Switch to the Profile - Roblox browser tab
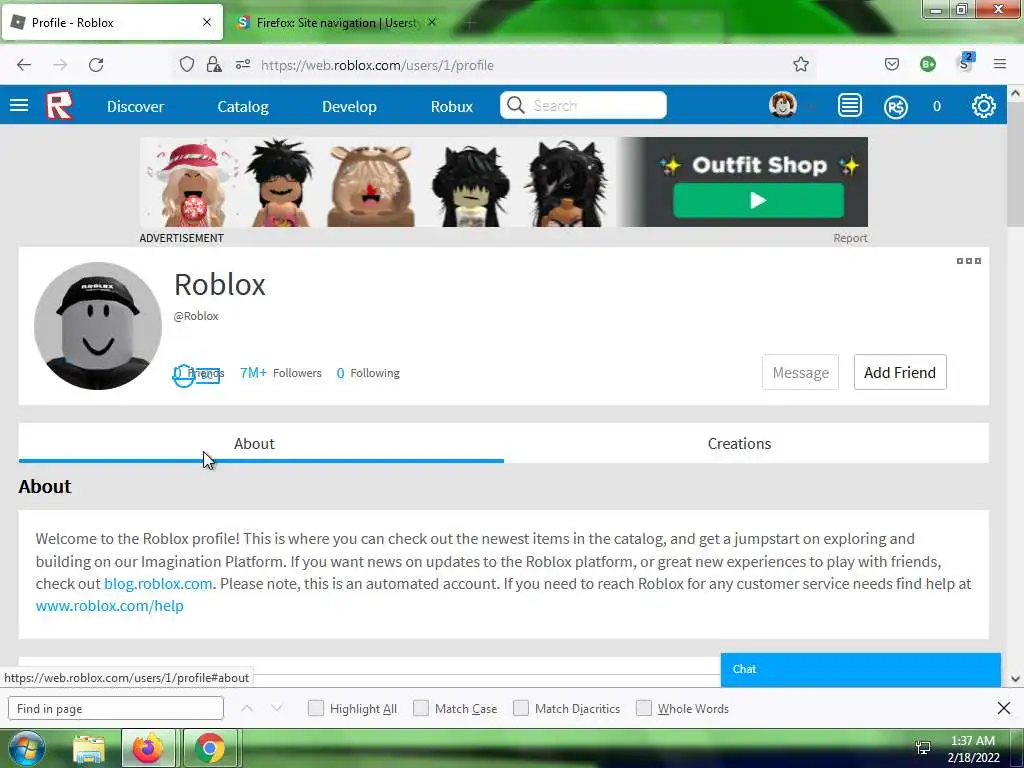The height and width of the screenshot is (768, 1024). point(112,22)
